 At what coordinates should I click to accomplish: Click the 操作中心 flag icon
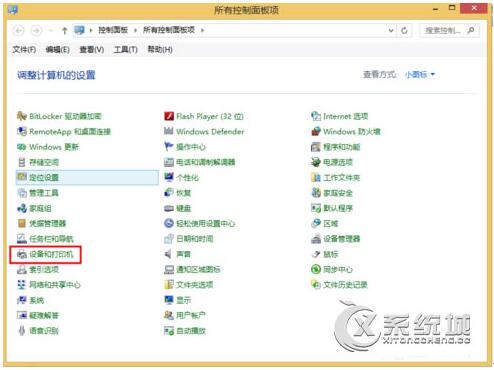(x=169, y=147)
